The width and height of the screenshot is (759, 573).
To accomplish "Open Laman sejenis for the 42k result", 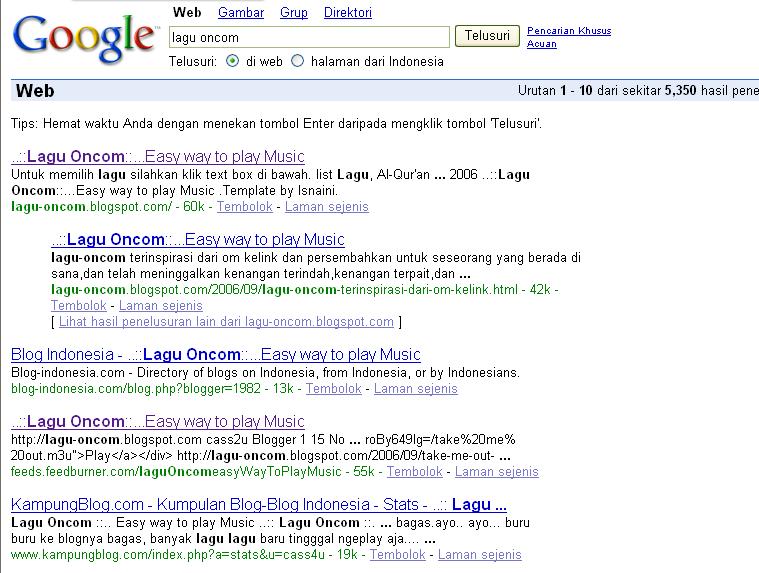I will point(161,305).
